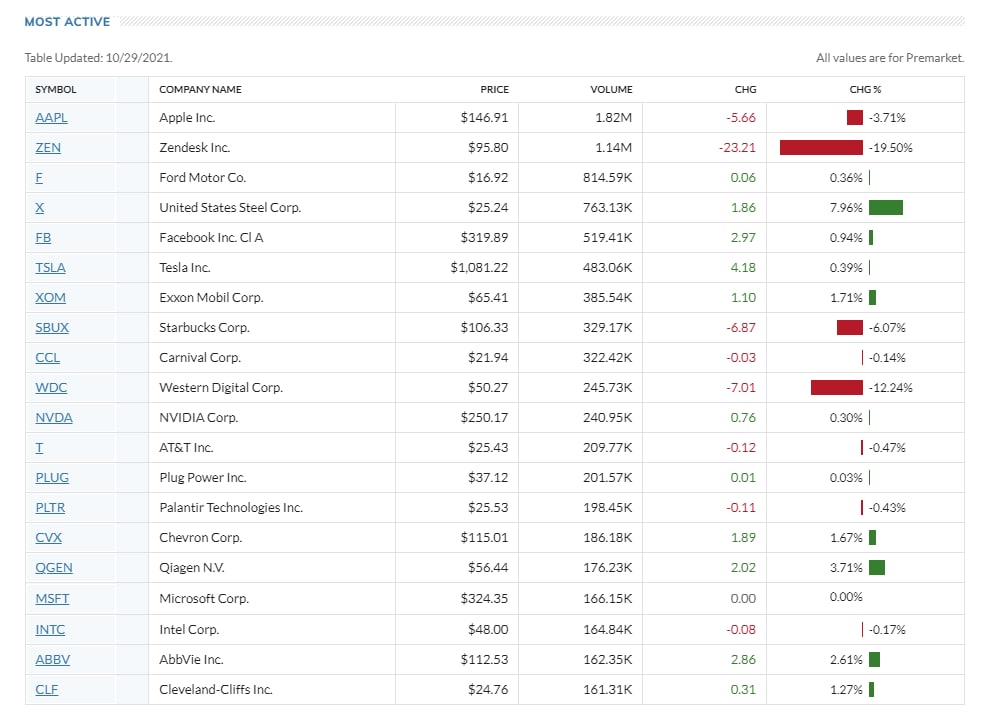This screenshot has width=982, height=718.
Task: Click the $146.91 price value
Action: pos(484,118)
